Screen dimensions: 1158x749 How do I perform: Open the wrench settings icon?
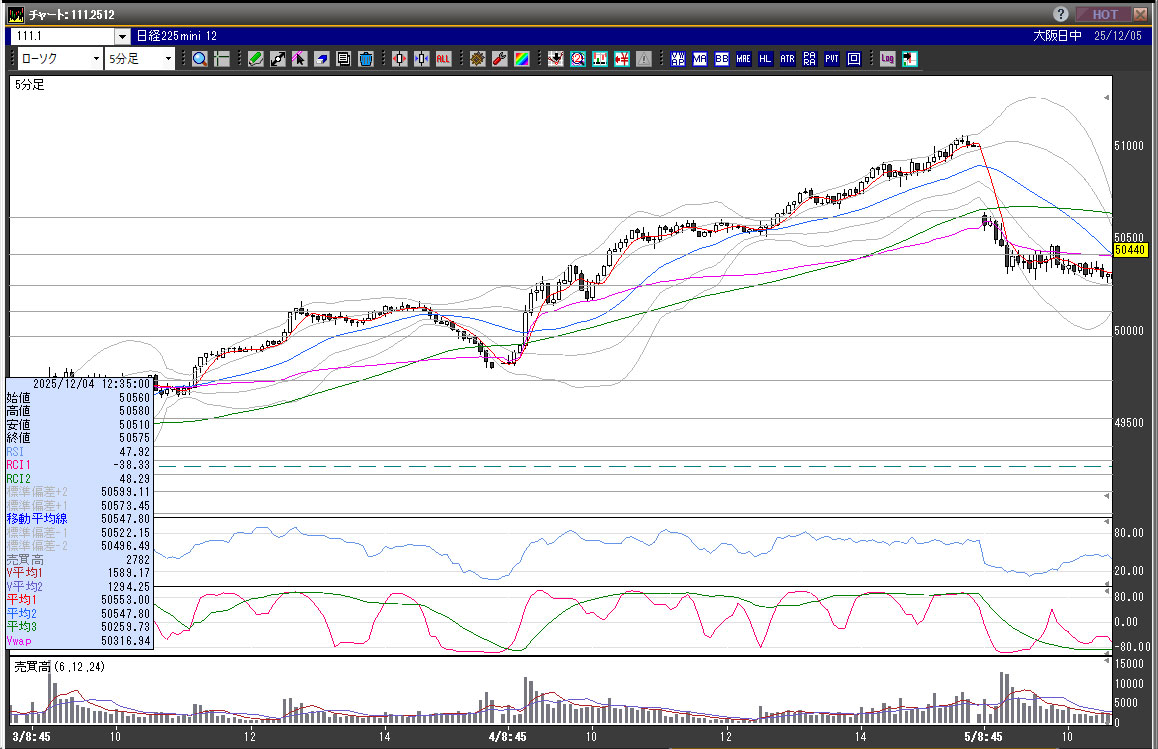500,59
